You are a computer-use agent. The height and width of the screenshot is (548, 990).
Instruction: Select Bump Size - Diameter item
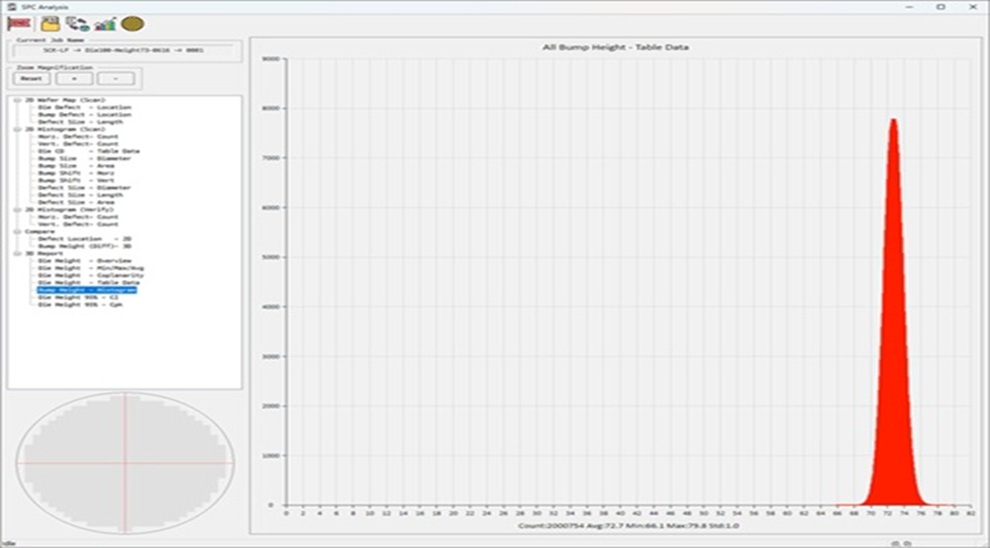85,158
